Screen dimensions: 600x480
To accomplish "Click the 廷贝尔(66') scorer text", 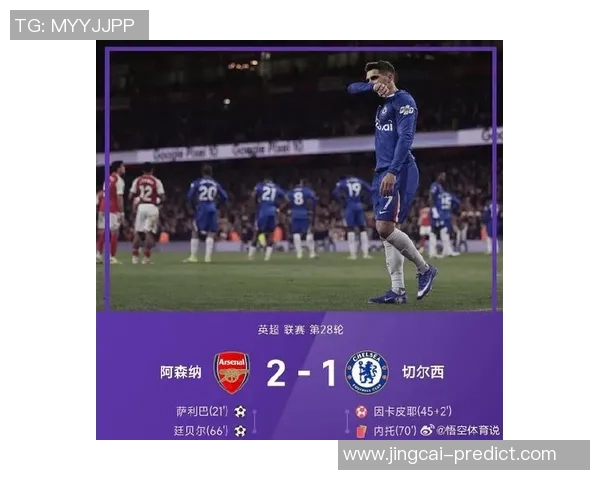I will pos(201,431).
